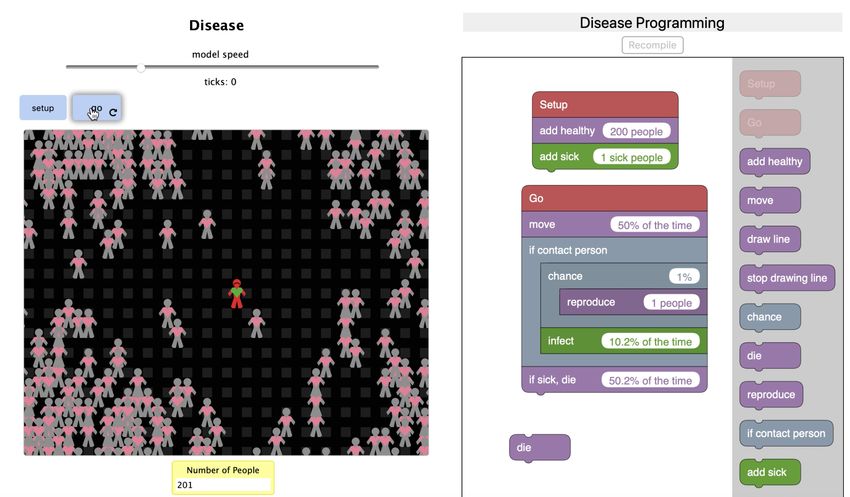Click the Number of People monitor value
850x497 pixels.
tap(223, 485)
